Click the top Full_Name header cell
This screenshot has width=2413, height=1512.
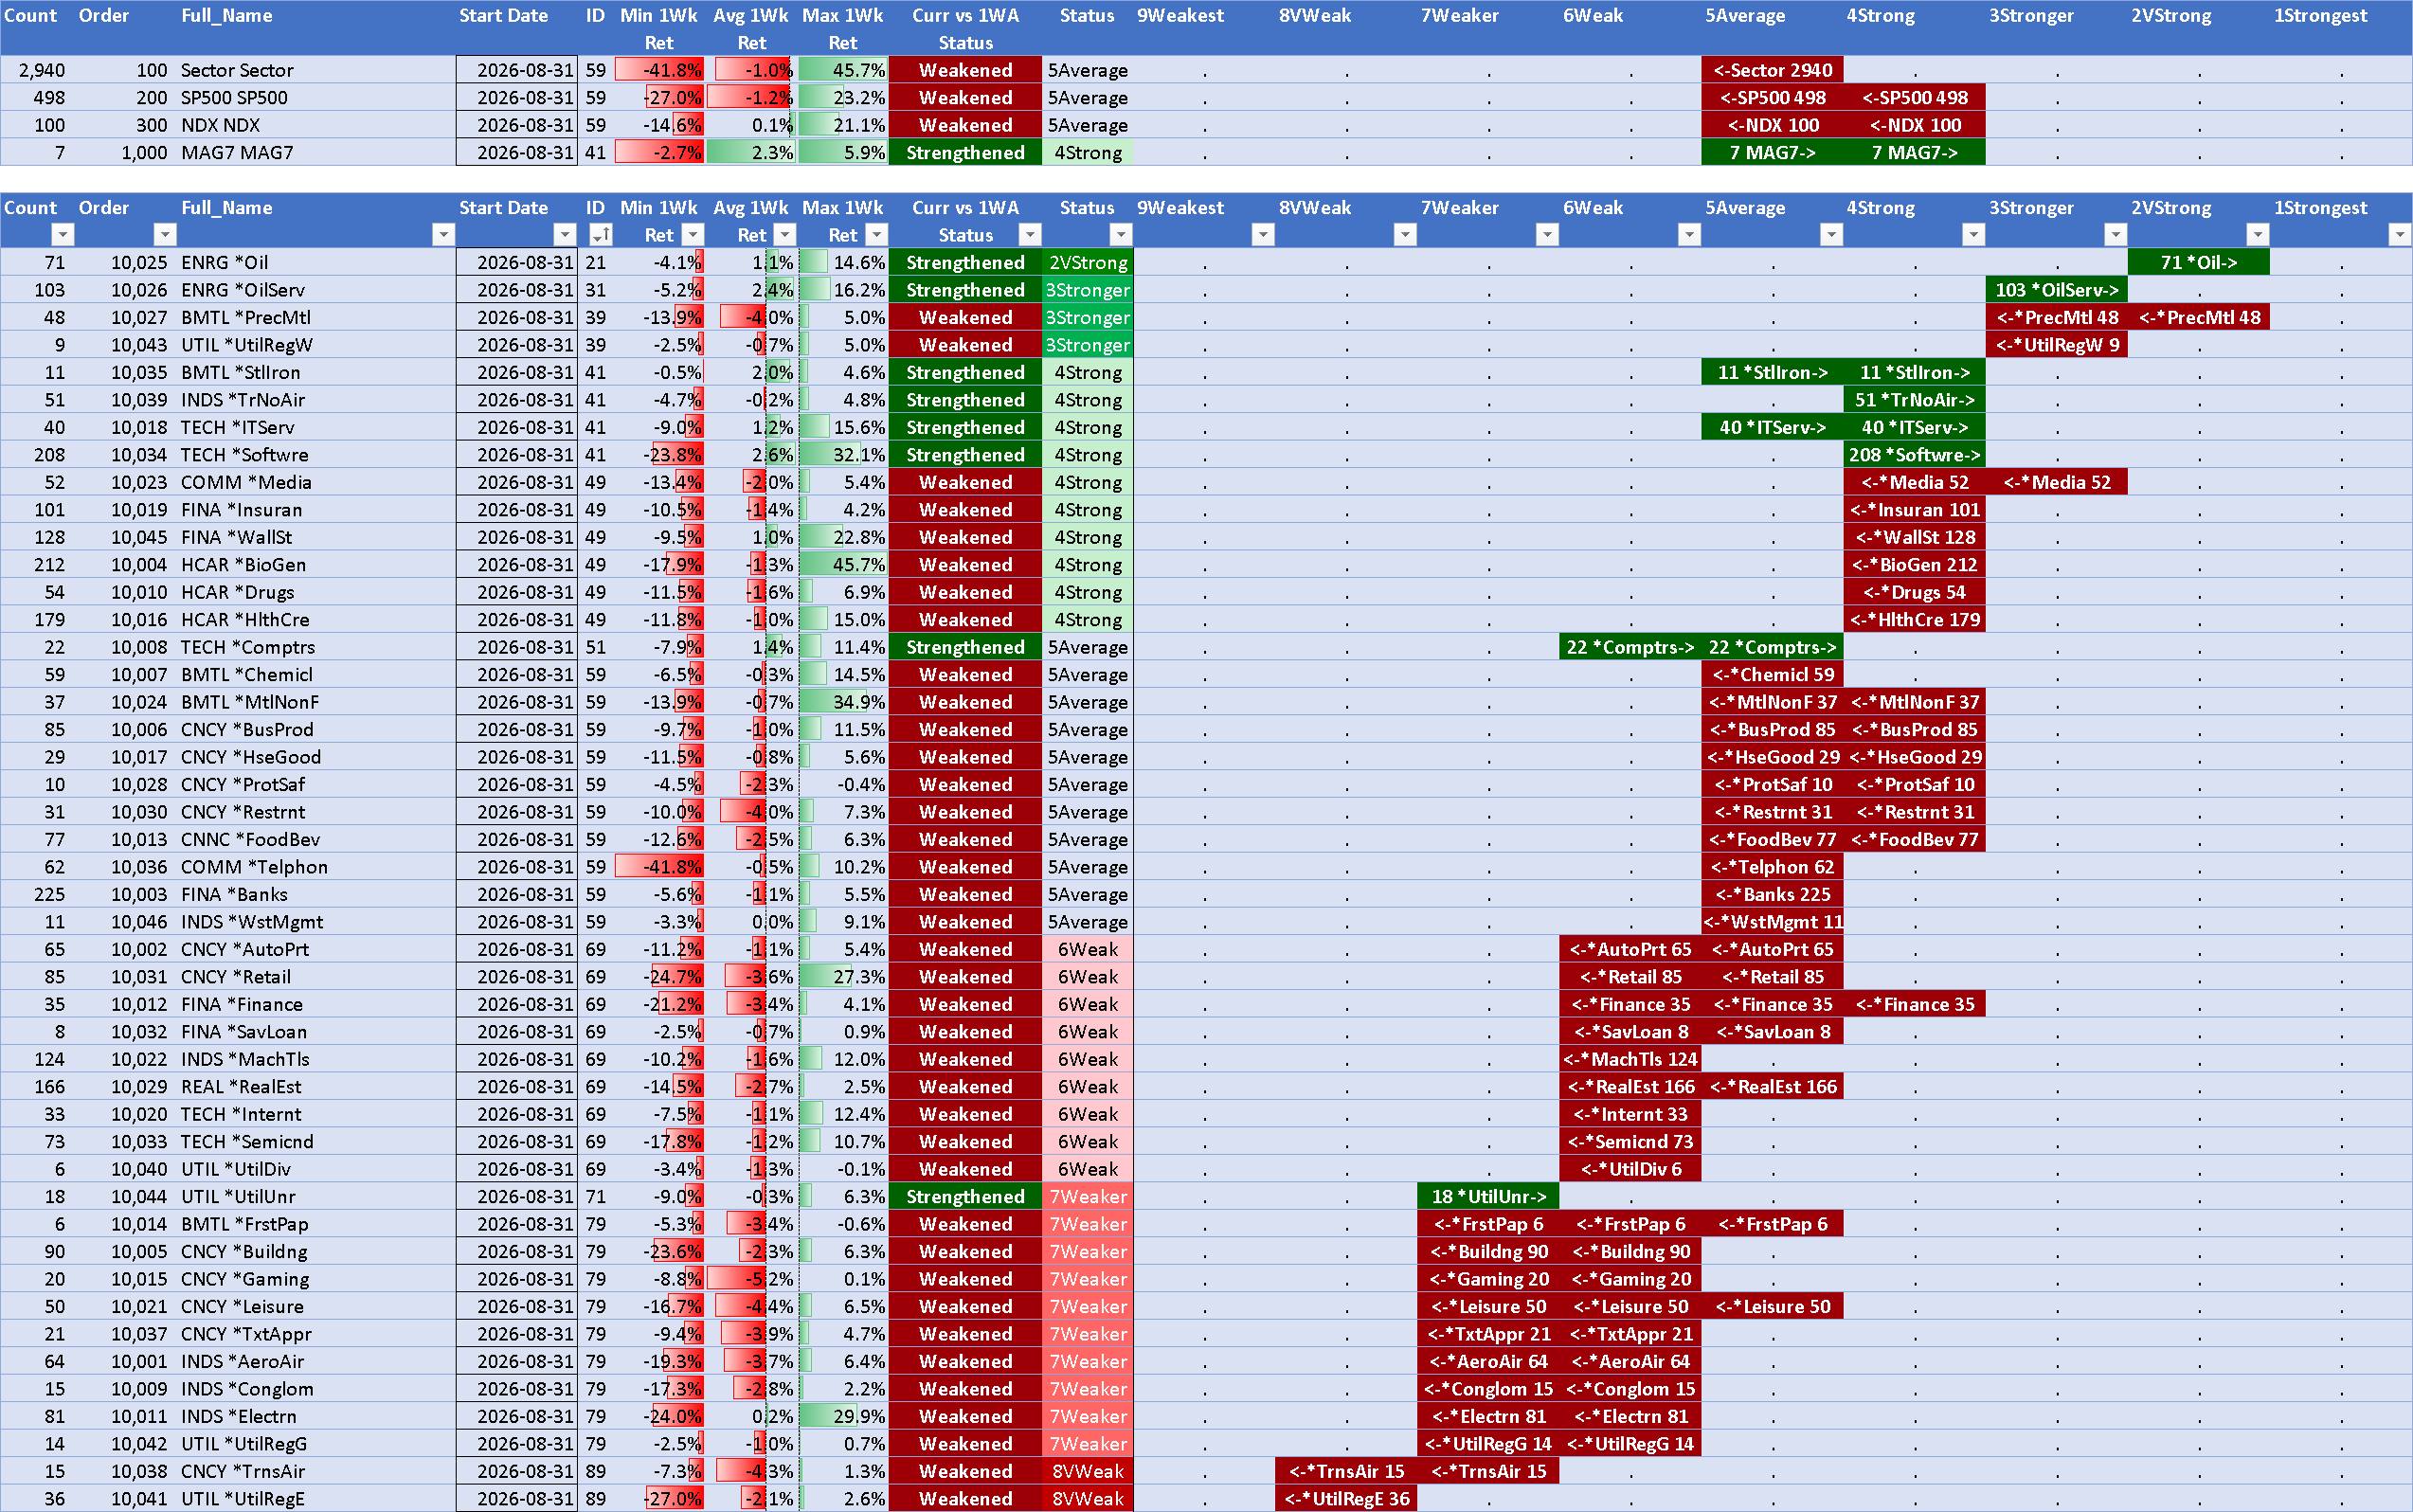pos(316,28)
